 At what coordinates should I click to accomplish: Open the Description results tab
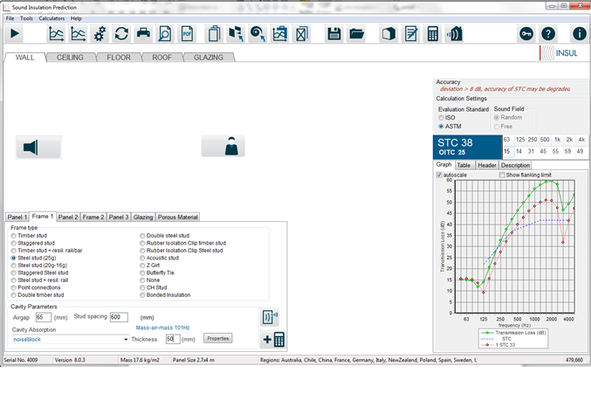(515, 165)
